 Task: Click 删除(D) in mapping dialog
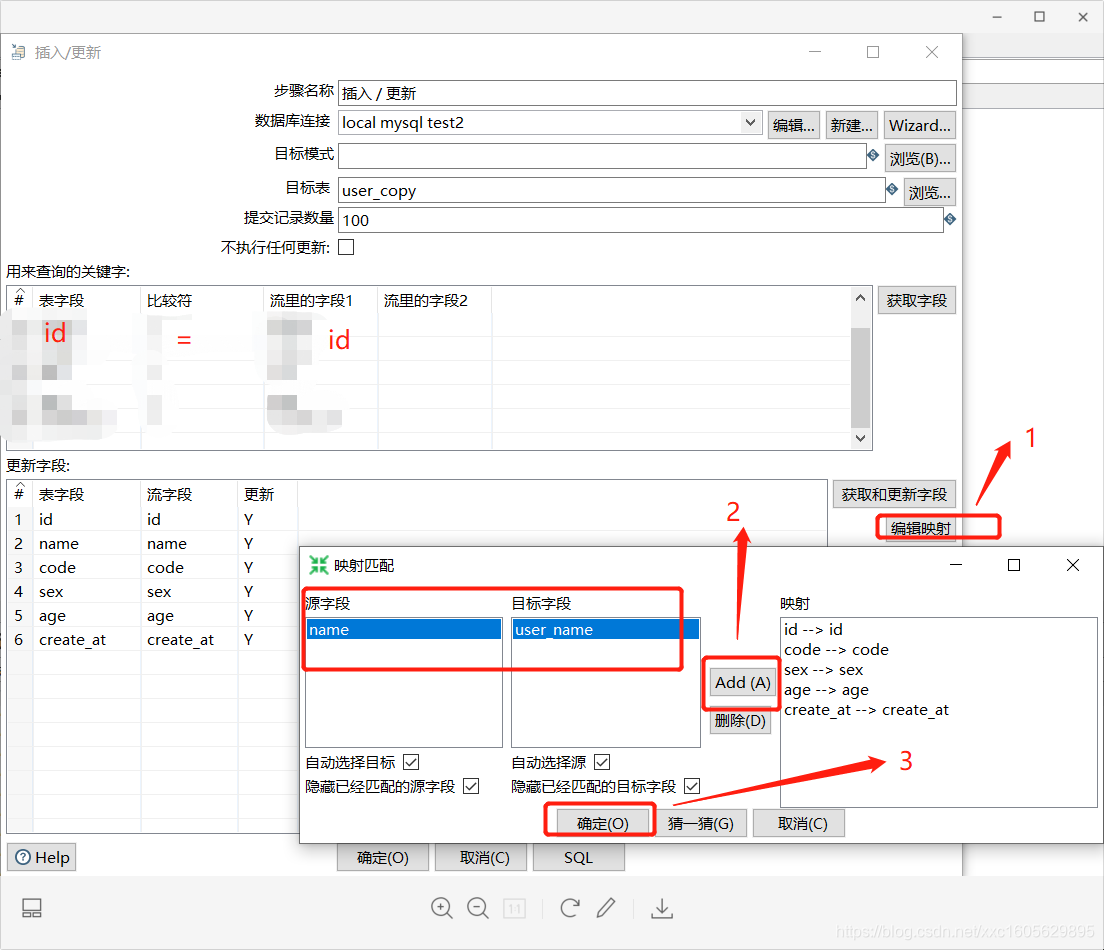pos(740,720)
